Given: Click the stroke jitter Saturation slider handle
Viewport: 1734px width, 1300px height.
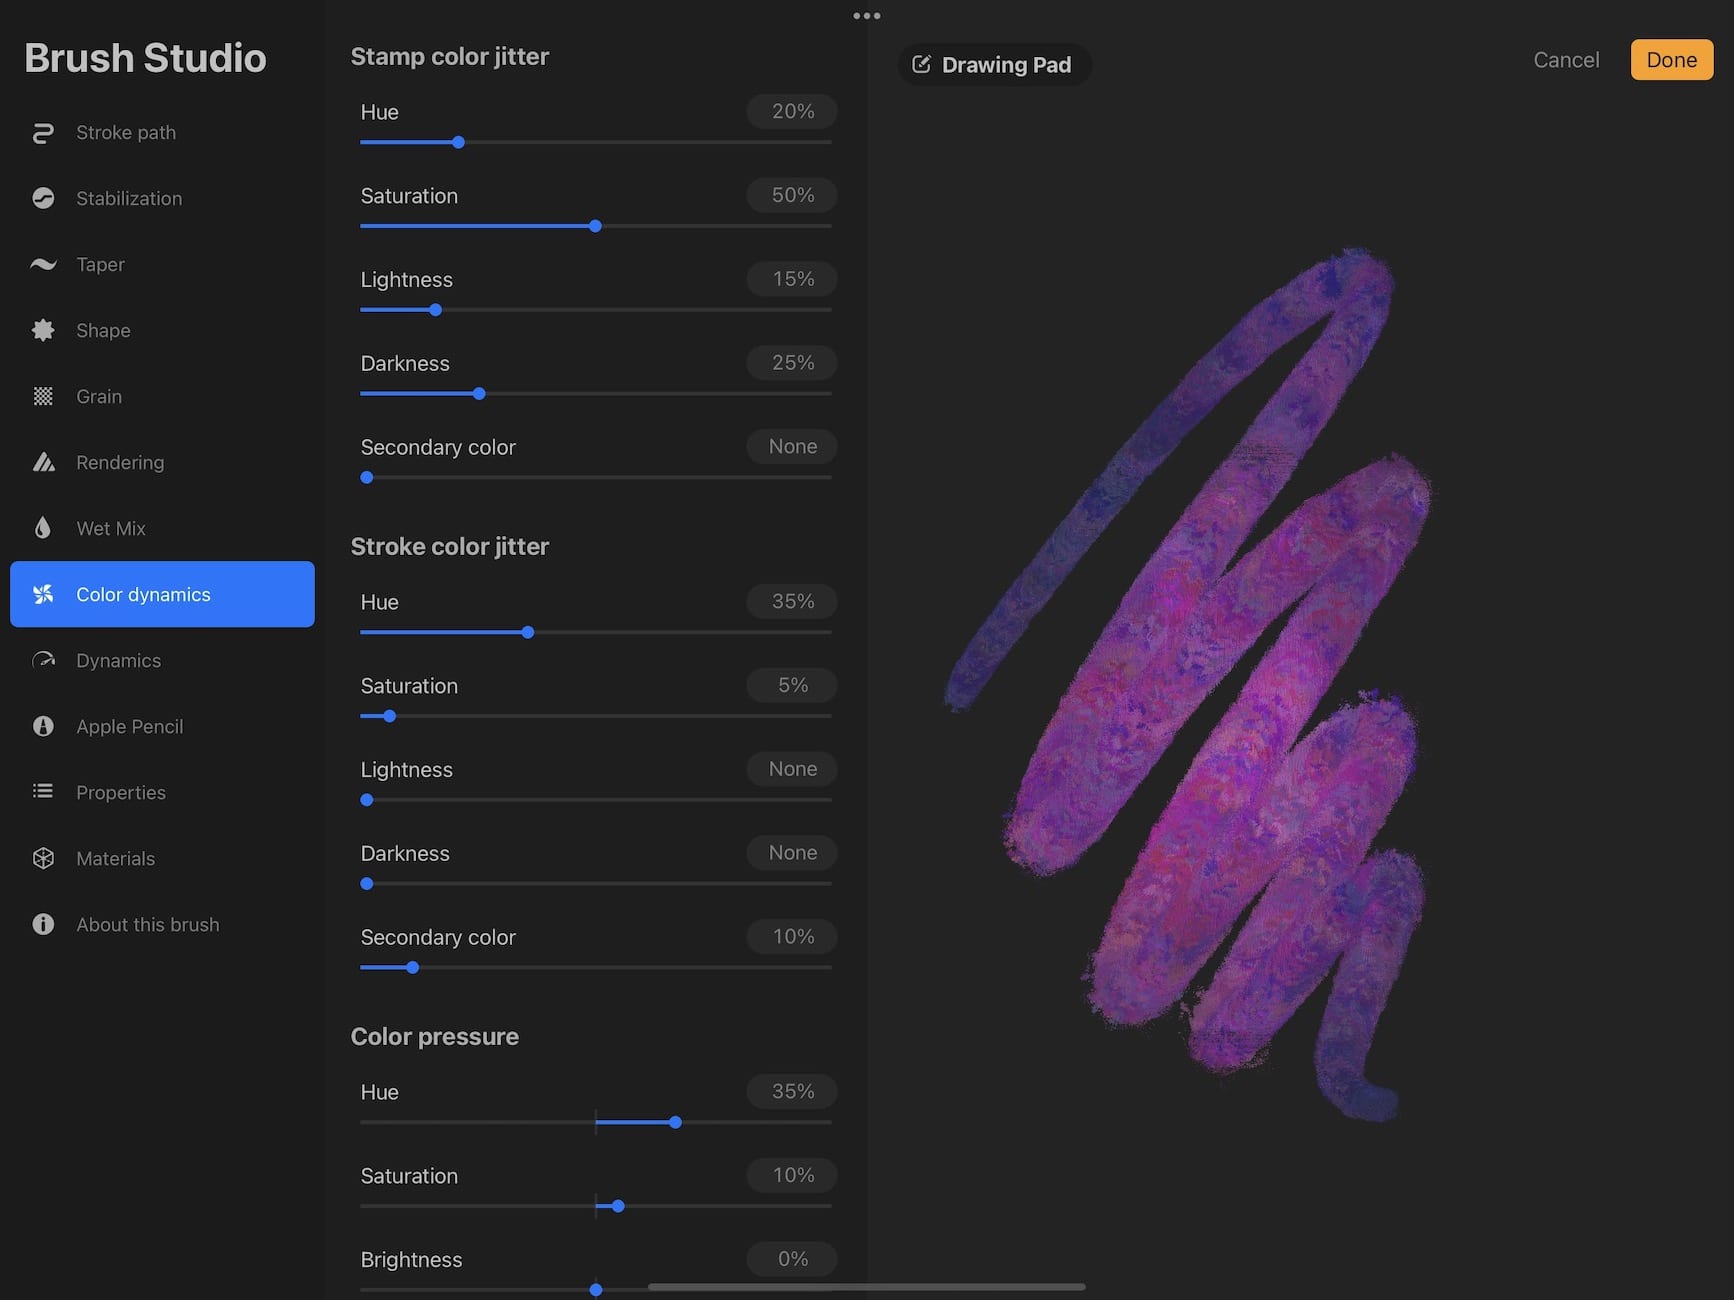Looking at the screenshot, I should pos(390,716).
